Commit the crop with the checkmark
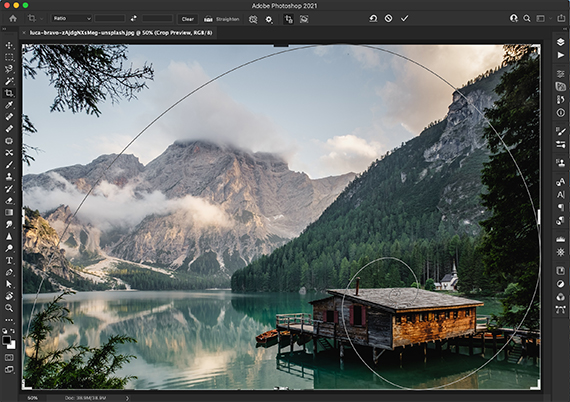 405,18
